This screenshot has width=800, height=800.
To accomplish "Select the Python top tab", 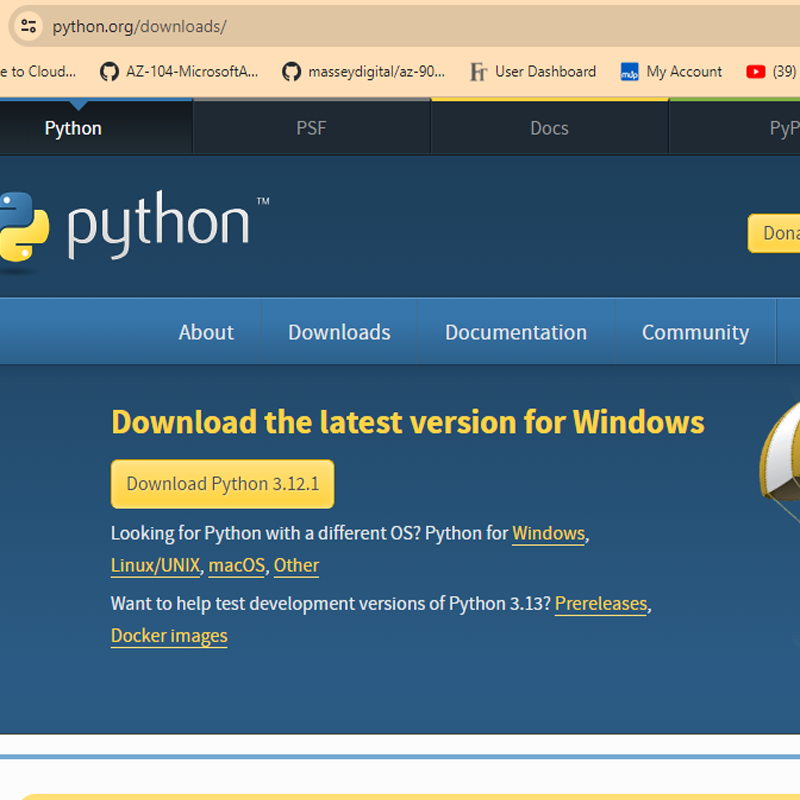I will point(73,128).
